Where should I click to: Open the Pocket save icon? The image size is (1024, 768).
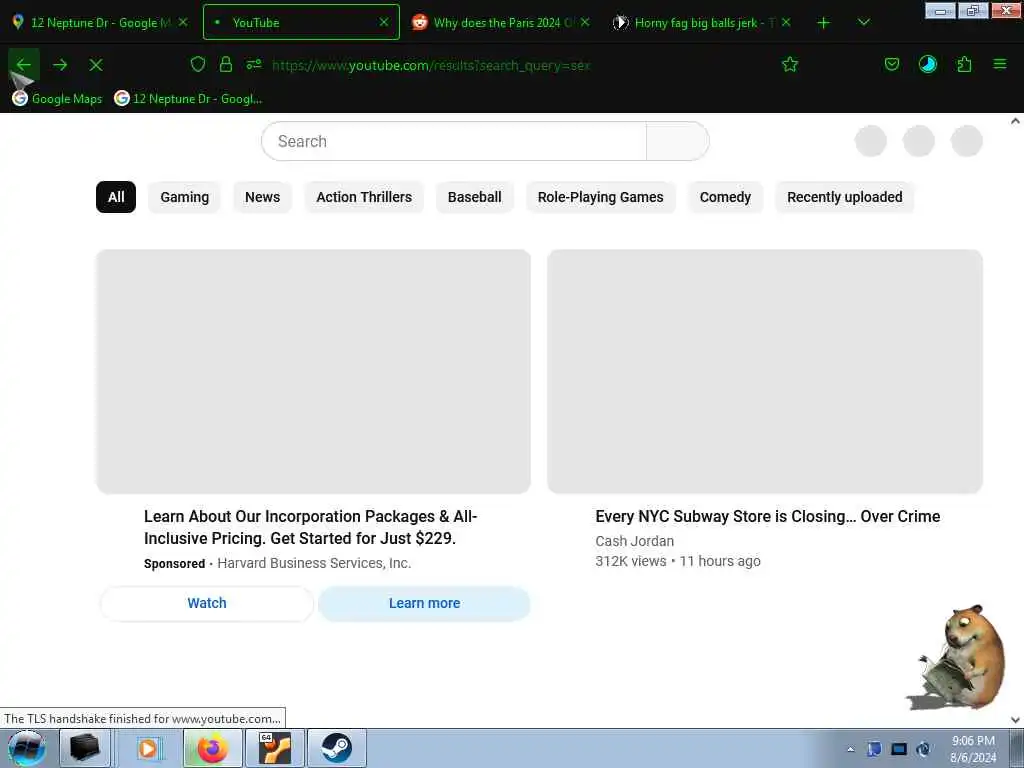click(892, 64)
